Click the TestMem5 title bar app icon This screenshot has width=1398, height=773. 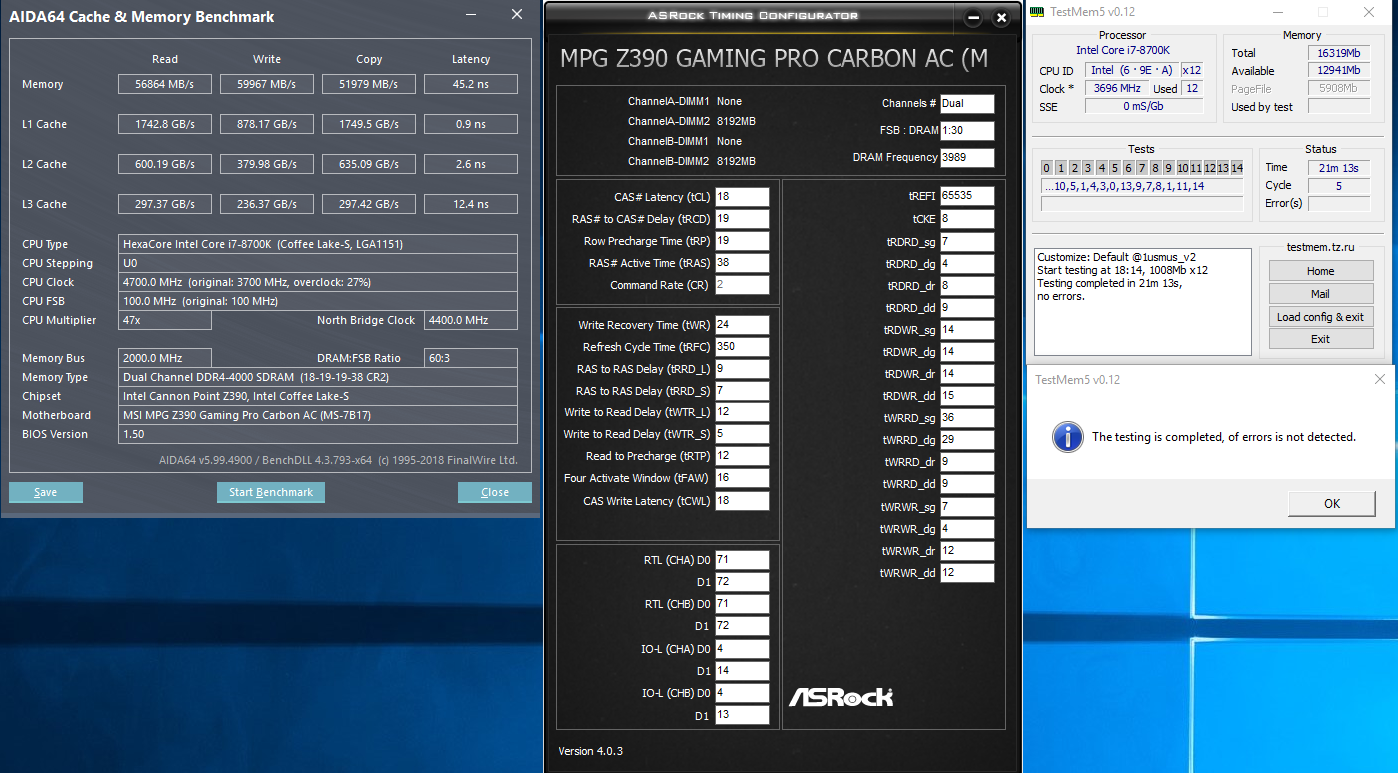coord(1039,12)
